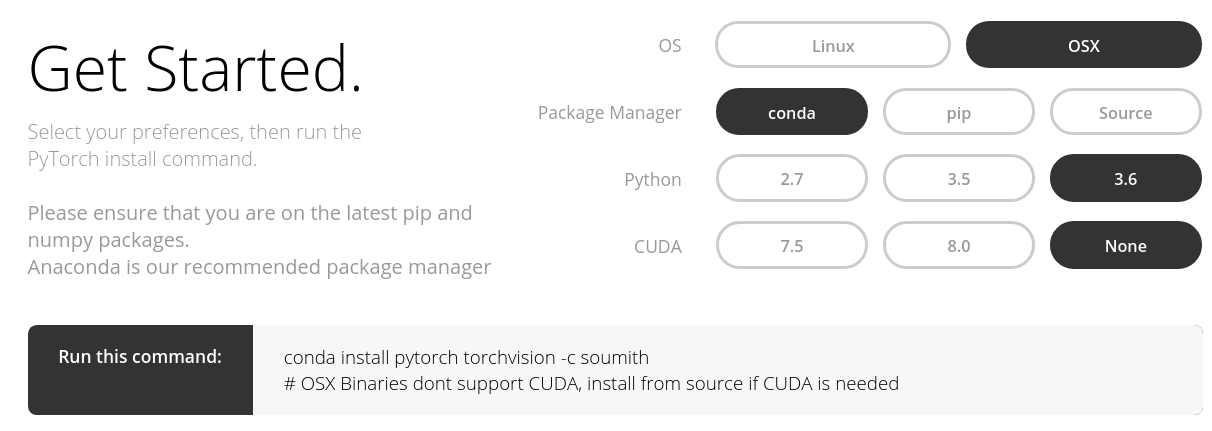Click the OSX Binaries comment line

pos(591,383)
